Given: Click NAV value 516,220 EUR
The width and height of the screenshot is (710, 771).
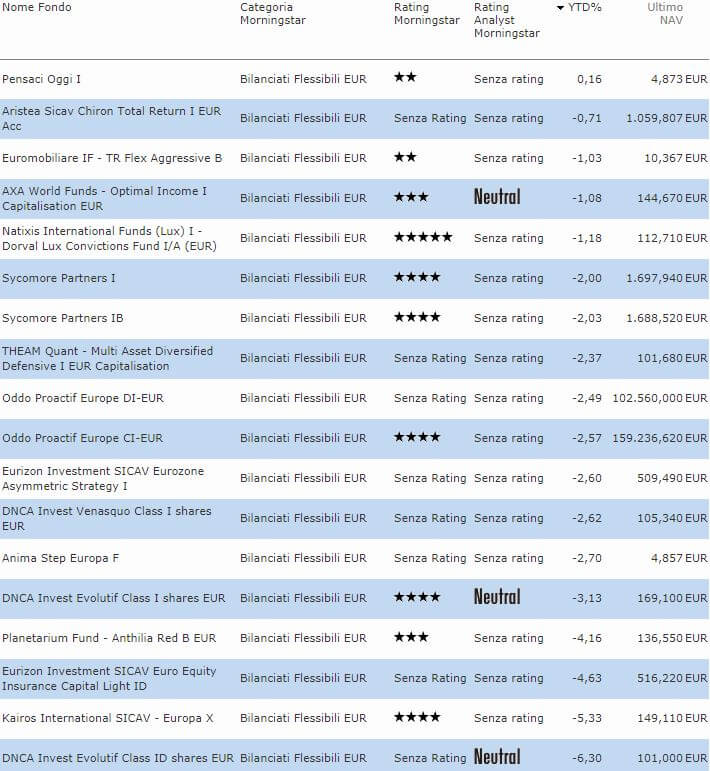Looking at the screenshot, I should point(672,679).
